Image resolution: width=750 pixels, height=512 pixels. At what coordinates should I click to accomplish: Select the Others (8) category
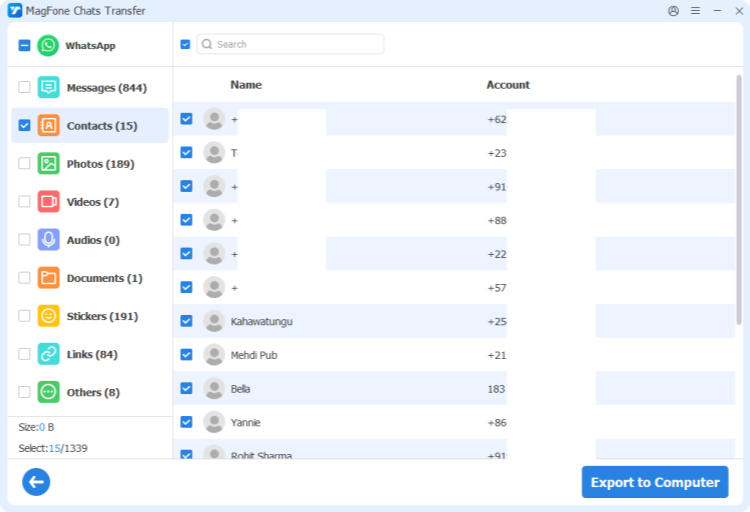[92, 392]
